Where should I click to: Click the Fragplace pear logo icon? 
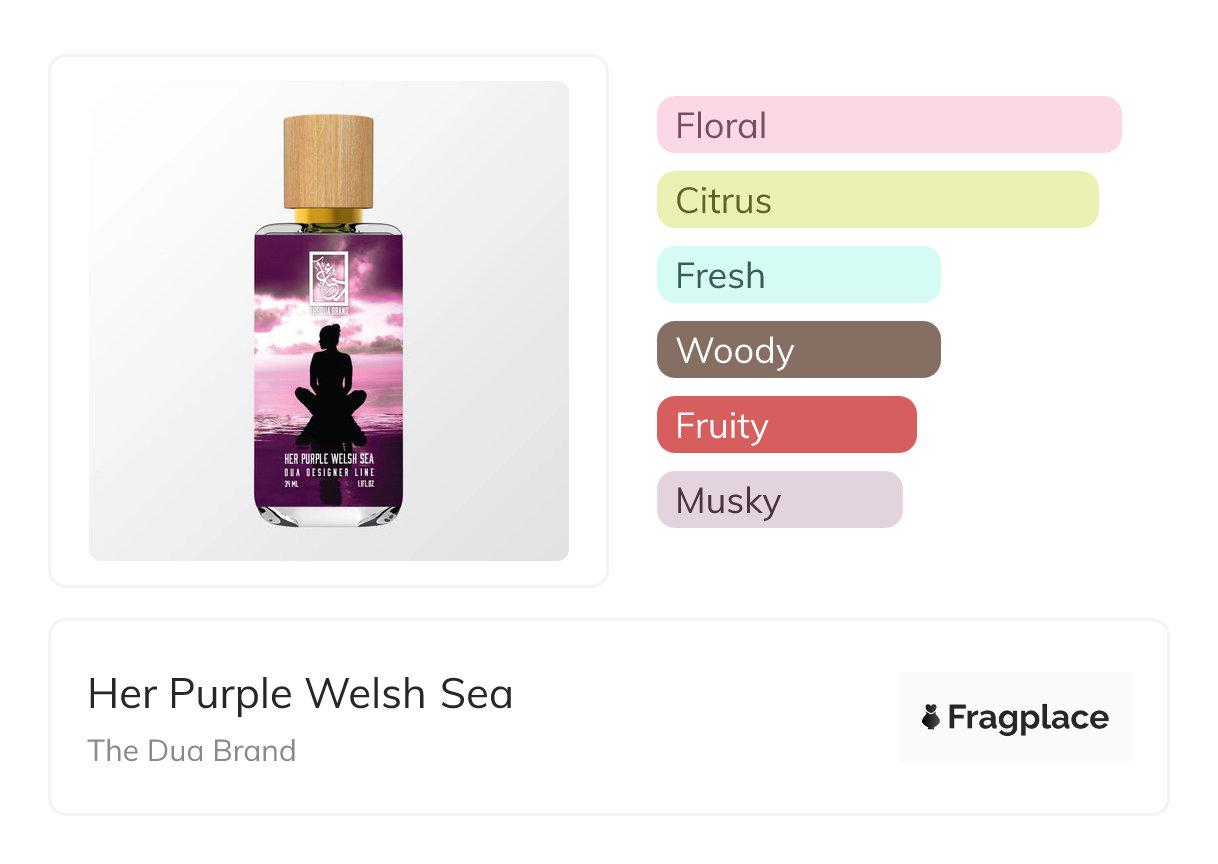[931, 717]
